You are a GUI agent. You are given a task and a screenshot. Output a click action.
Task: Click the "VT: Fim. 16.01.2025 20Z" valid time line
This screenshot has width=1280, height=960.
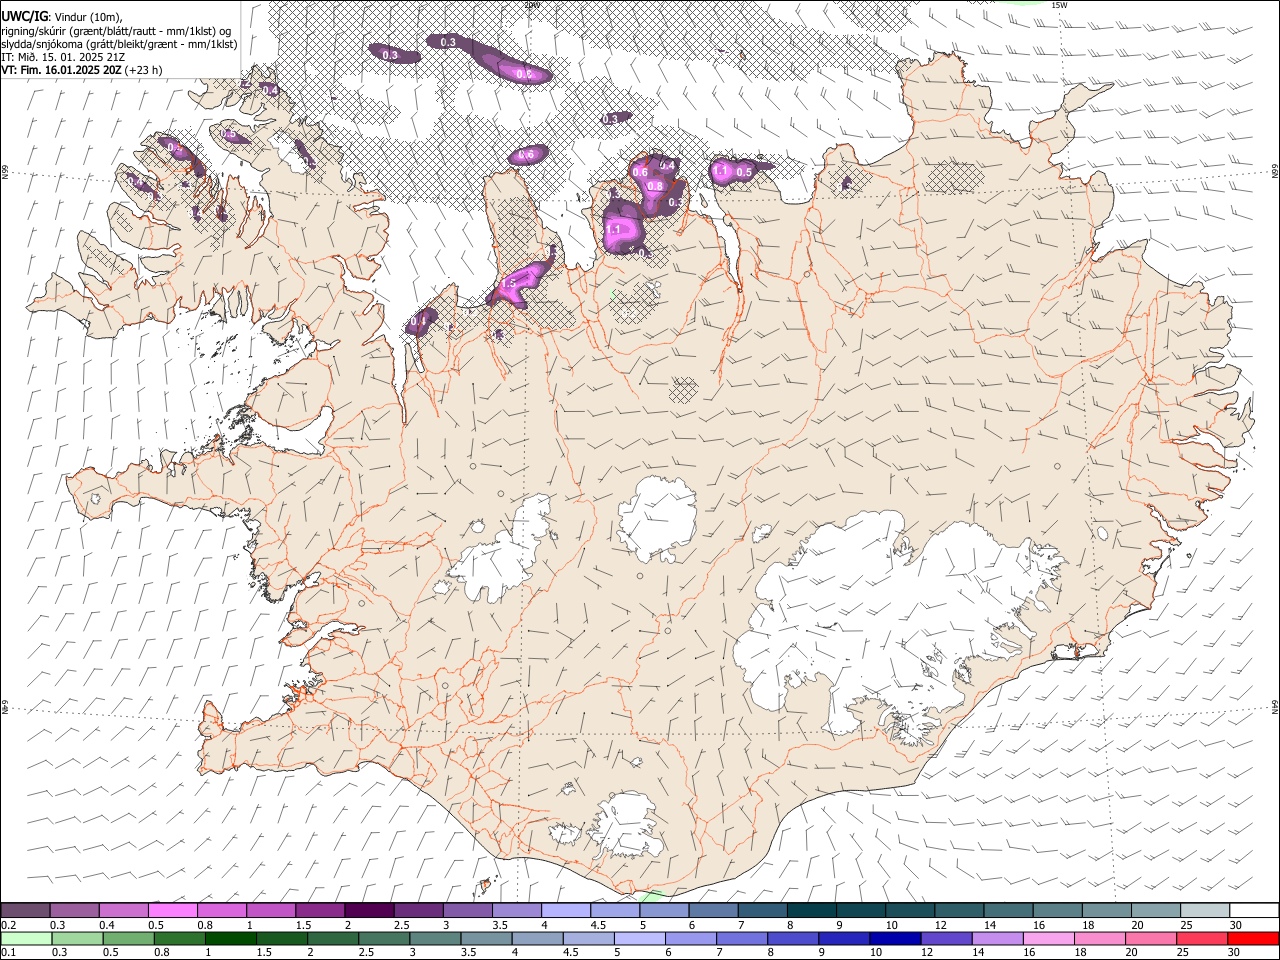(62, 70)
